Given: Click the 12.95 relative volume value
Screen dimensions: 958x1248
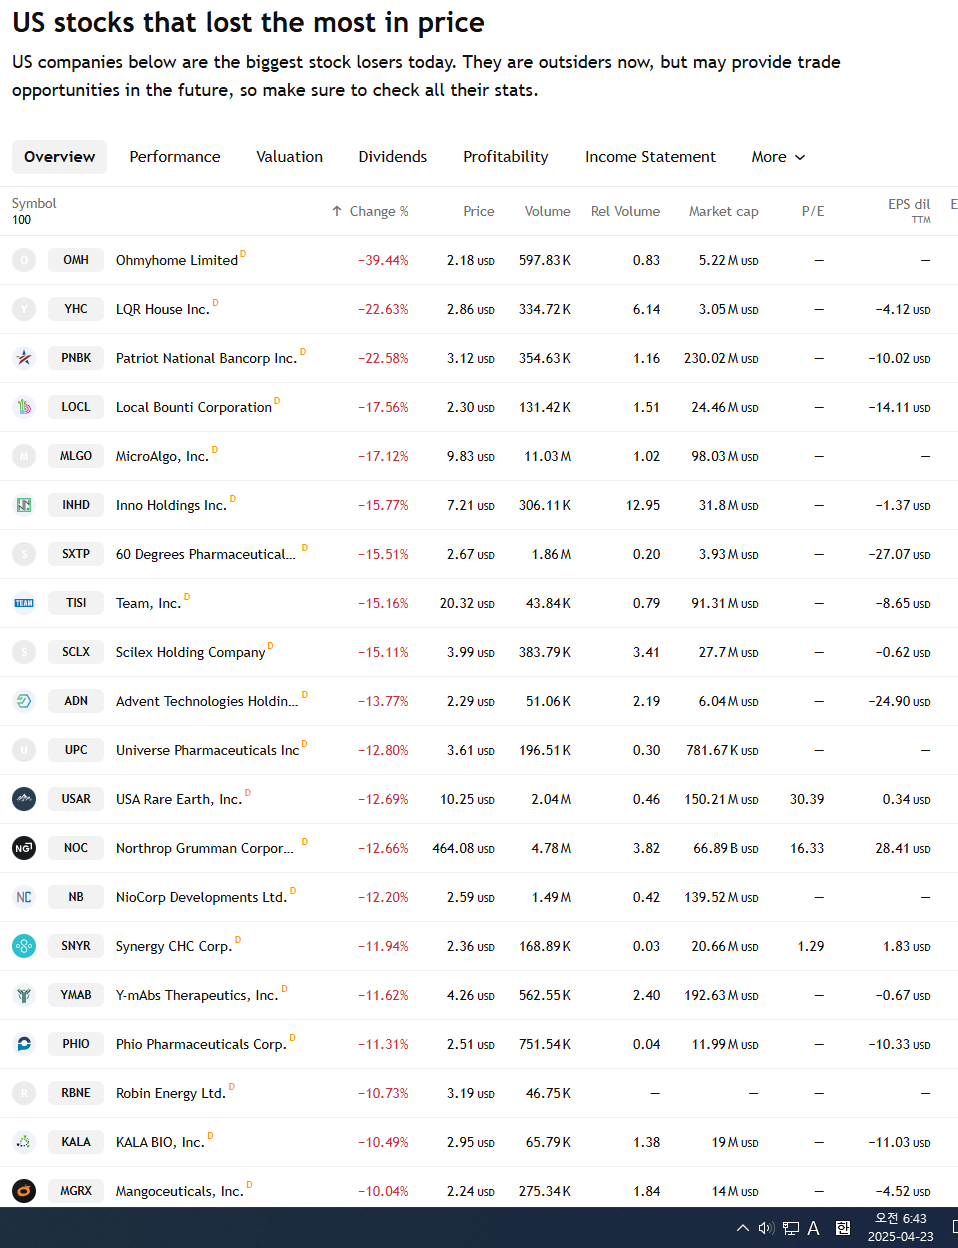Looking at the screenshot, I should [643, 505].
